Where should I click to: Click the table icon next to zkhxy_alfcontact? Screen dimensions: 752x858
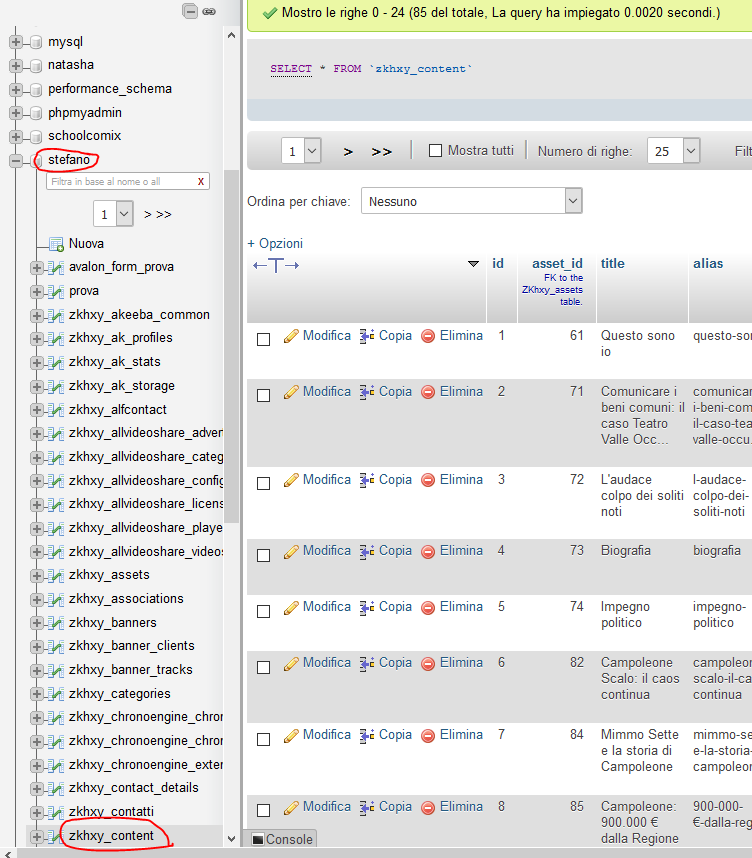pyautogui.click(x=56, y=410)
